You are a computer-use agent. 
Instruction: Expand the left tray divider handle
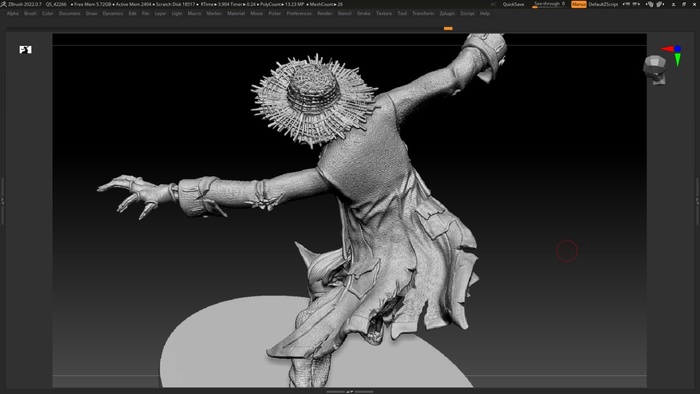pos(2,201)
